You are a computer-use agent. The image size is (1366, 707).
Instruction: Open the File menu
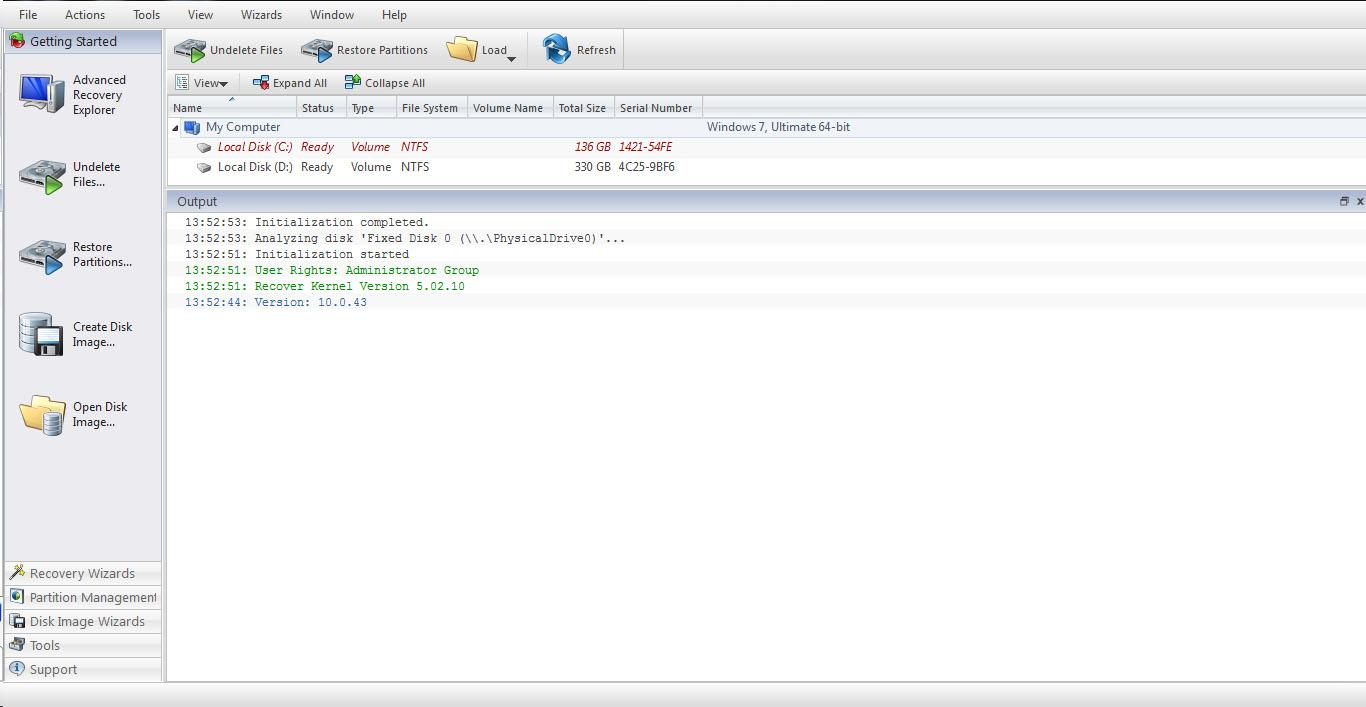click(28, 15)
